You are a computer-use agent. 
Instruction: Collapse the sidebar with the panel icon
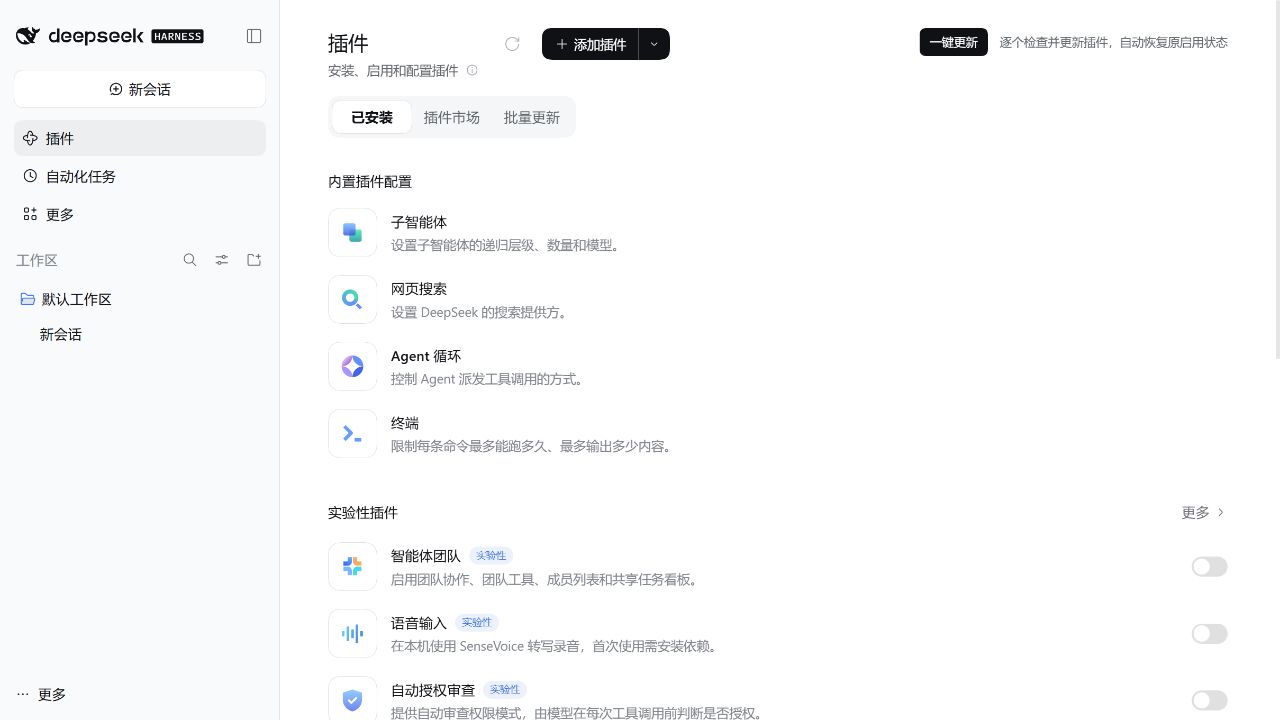(x=254, y=36)
